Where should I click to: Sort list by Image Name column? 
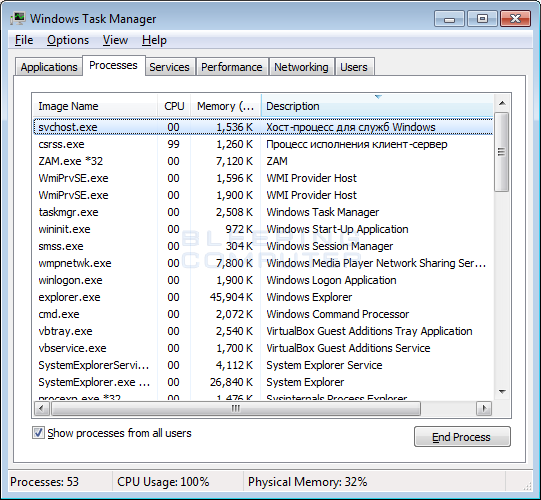(x=95, y=106)
